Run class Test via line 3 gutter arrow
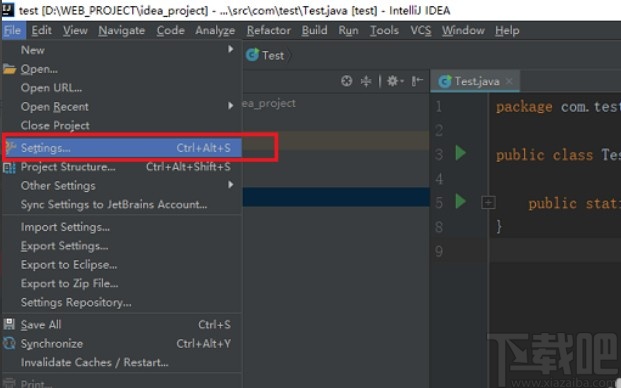 [461, 153]
